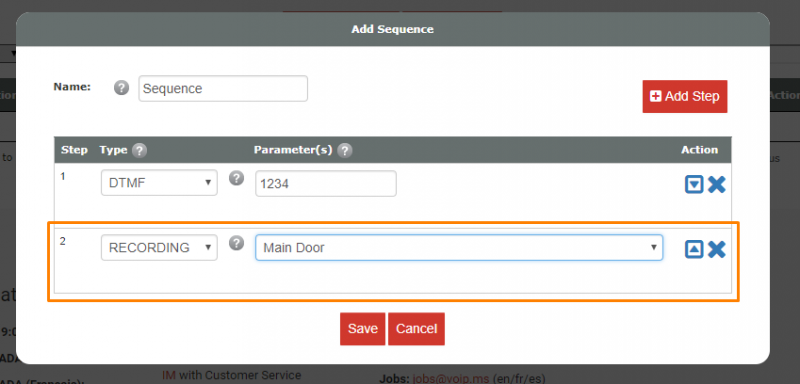Open the Main Door recording dropdown
This screenshot has width=800, height=384.
[x=459, y=248]
